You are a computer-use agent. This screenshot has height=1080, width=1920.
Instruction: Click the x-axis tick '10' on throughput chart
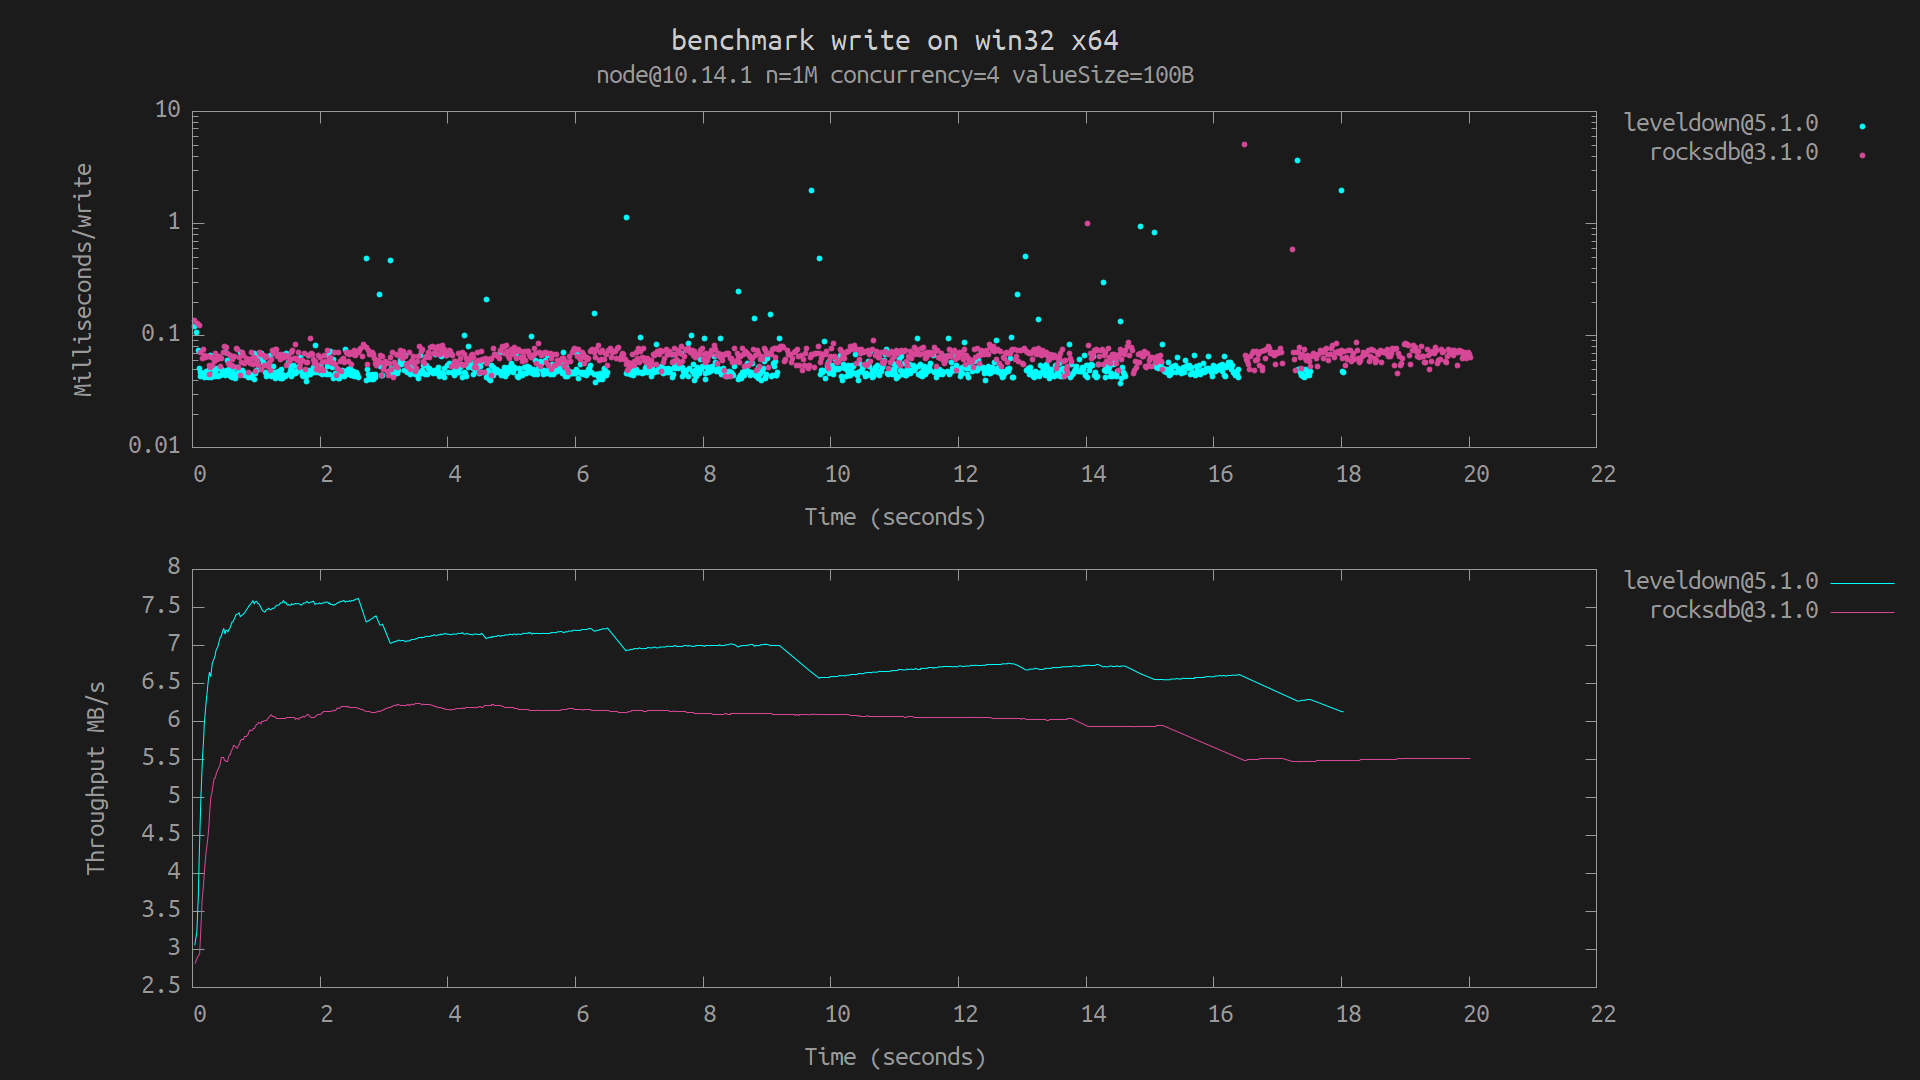pos(837,1015)
